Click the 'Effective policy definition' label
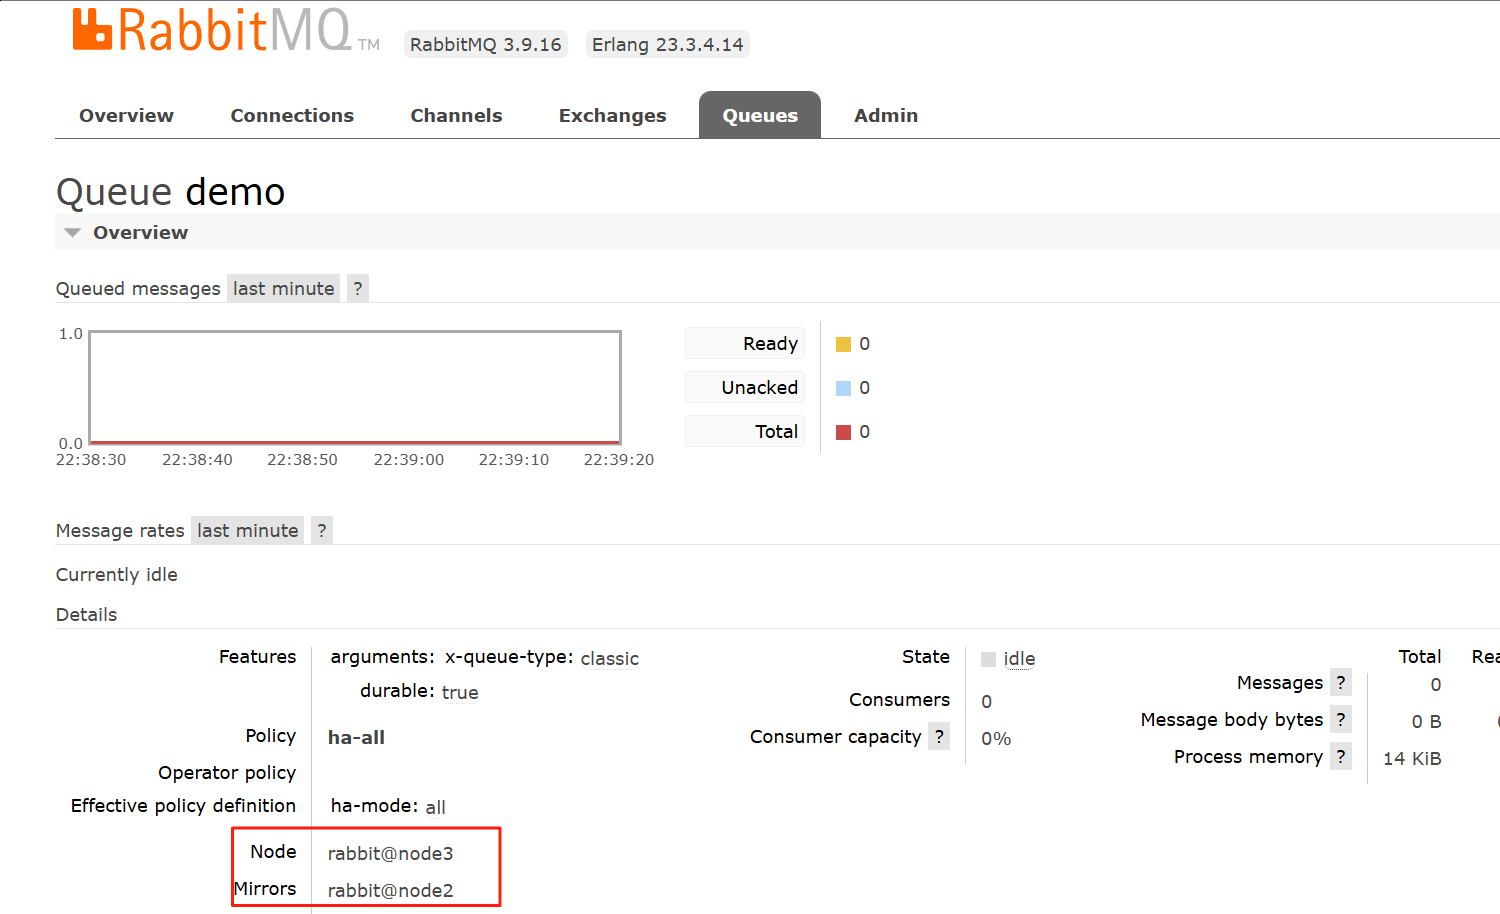 [183, 805]
